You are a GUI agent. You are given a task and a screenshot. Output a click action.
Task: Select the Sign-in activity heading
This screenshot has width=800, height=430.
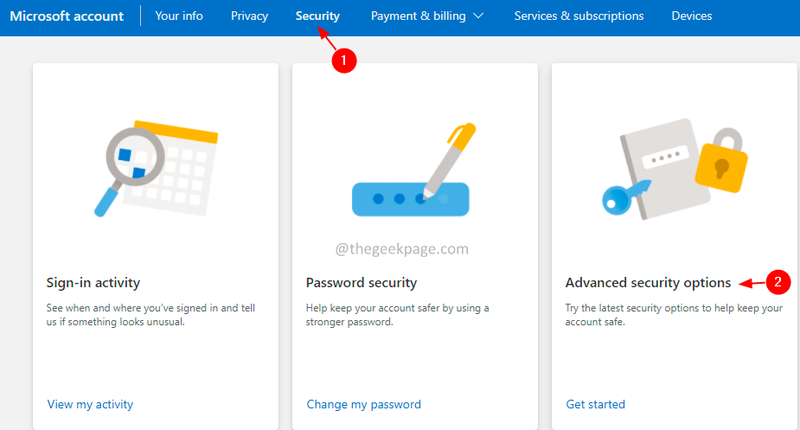pyautogui.click(x=93, y=283)
